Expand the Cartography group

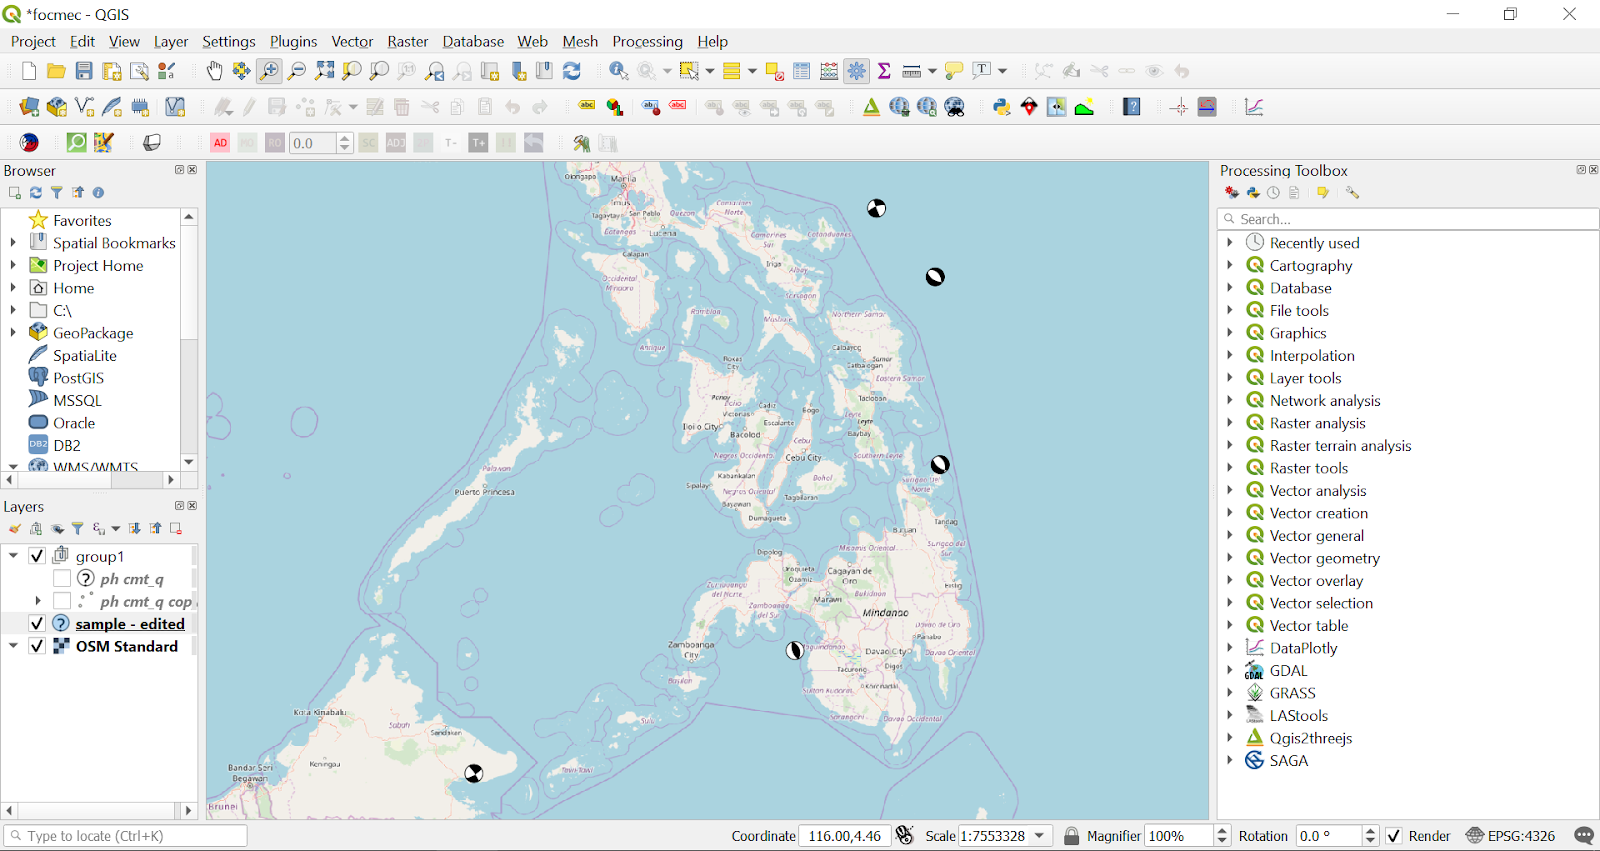tap(1230, 266)
